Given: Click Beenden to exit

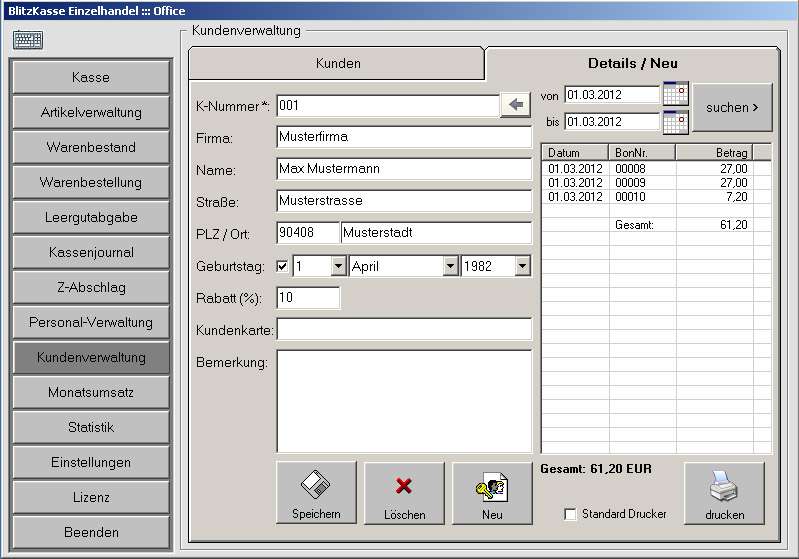Looking at the screenshot, I should click(91, 532).
